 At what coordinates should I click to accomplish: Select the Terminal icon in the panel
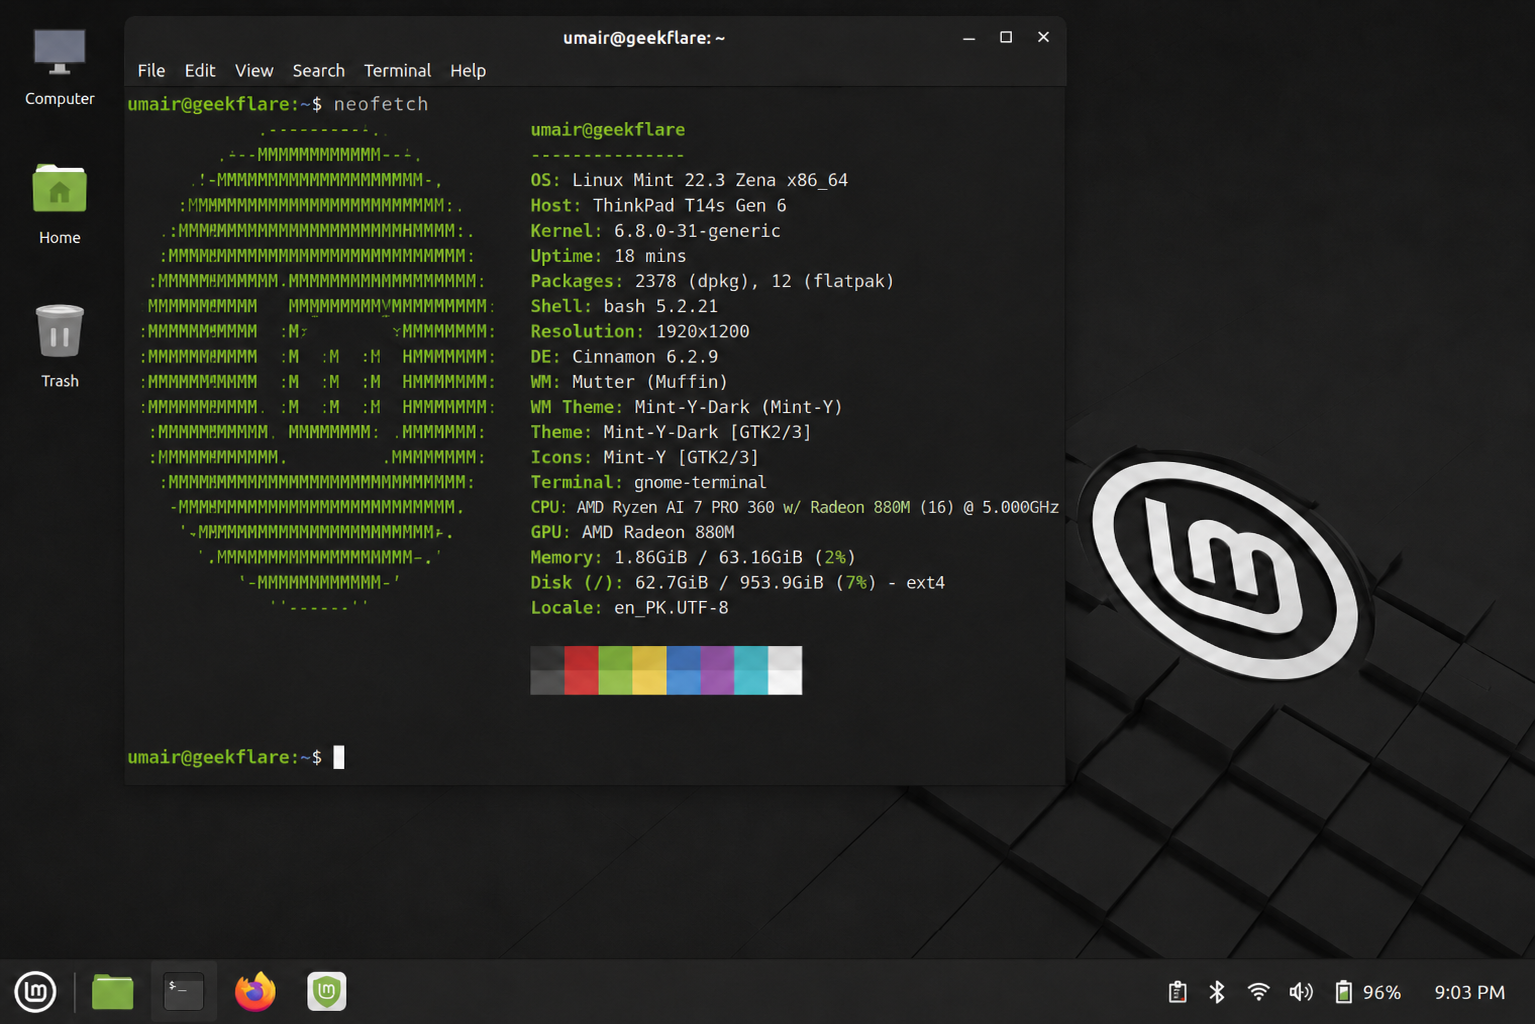tap(184, 992)
